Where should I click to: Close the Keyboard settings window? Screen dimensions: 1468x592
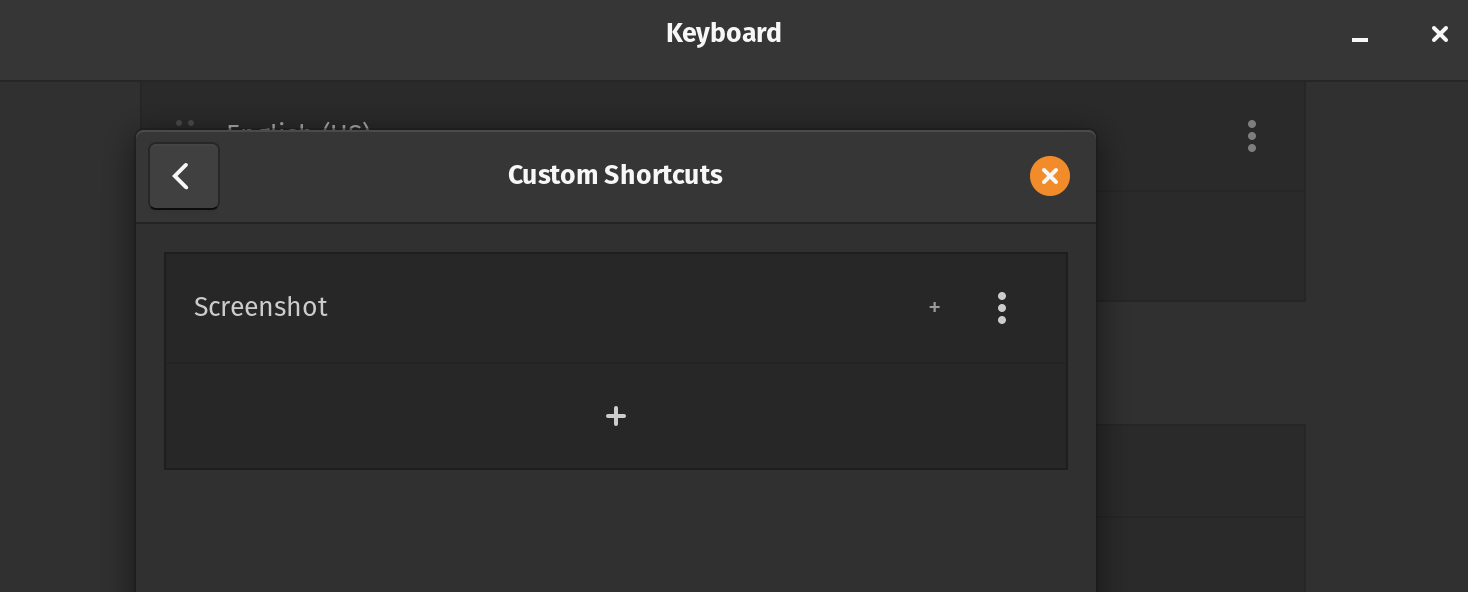[x=1439, y=35]
